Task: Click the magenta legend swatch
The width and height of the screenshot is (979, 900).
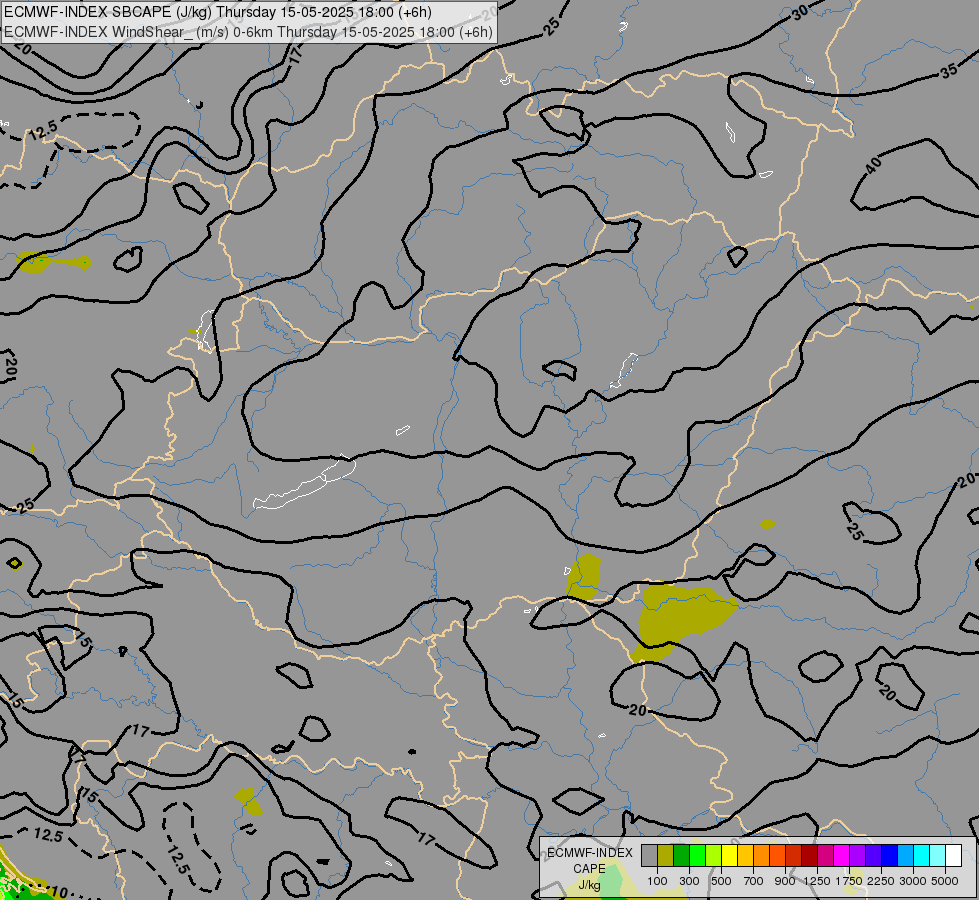Action: coord(842,855)
